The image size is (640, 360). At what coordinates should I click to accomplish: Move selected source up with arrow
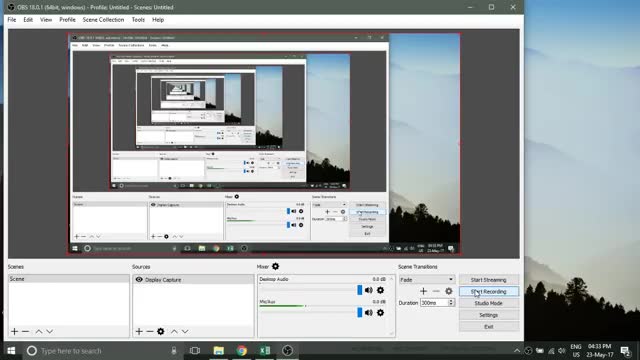(174, 331)
